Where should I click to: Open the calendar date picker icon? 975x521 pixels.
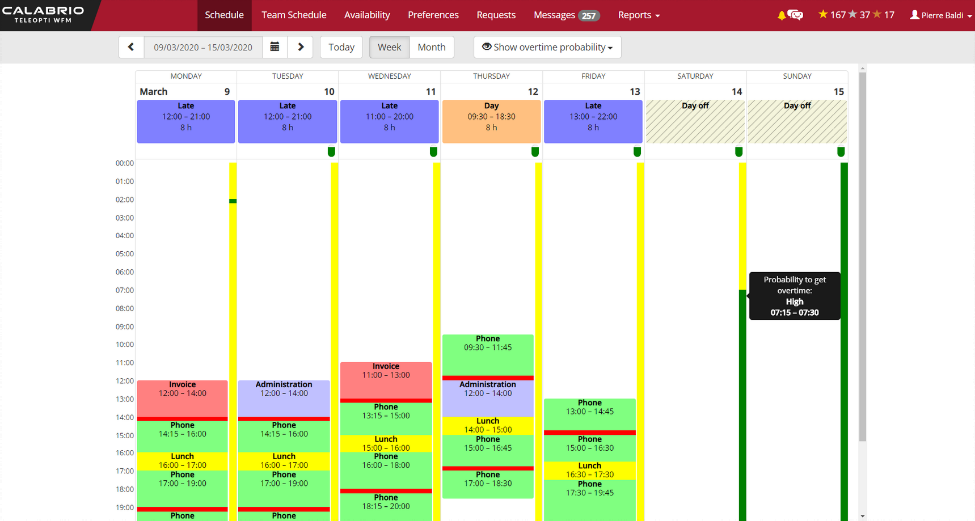pos(275,48)
